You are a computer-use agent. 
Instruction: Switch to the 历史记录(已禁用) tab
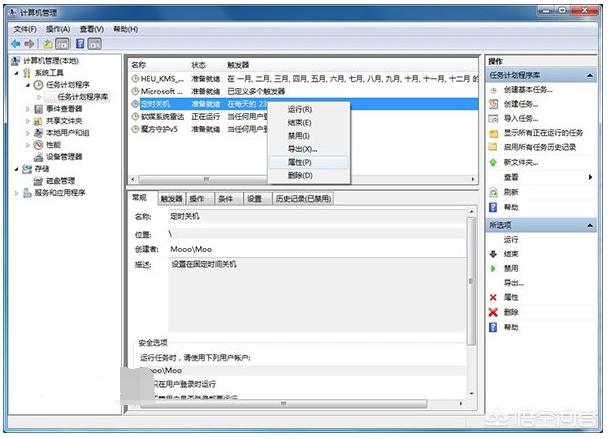tap(303, 199)
